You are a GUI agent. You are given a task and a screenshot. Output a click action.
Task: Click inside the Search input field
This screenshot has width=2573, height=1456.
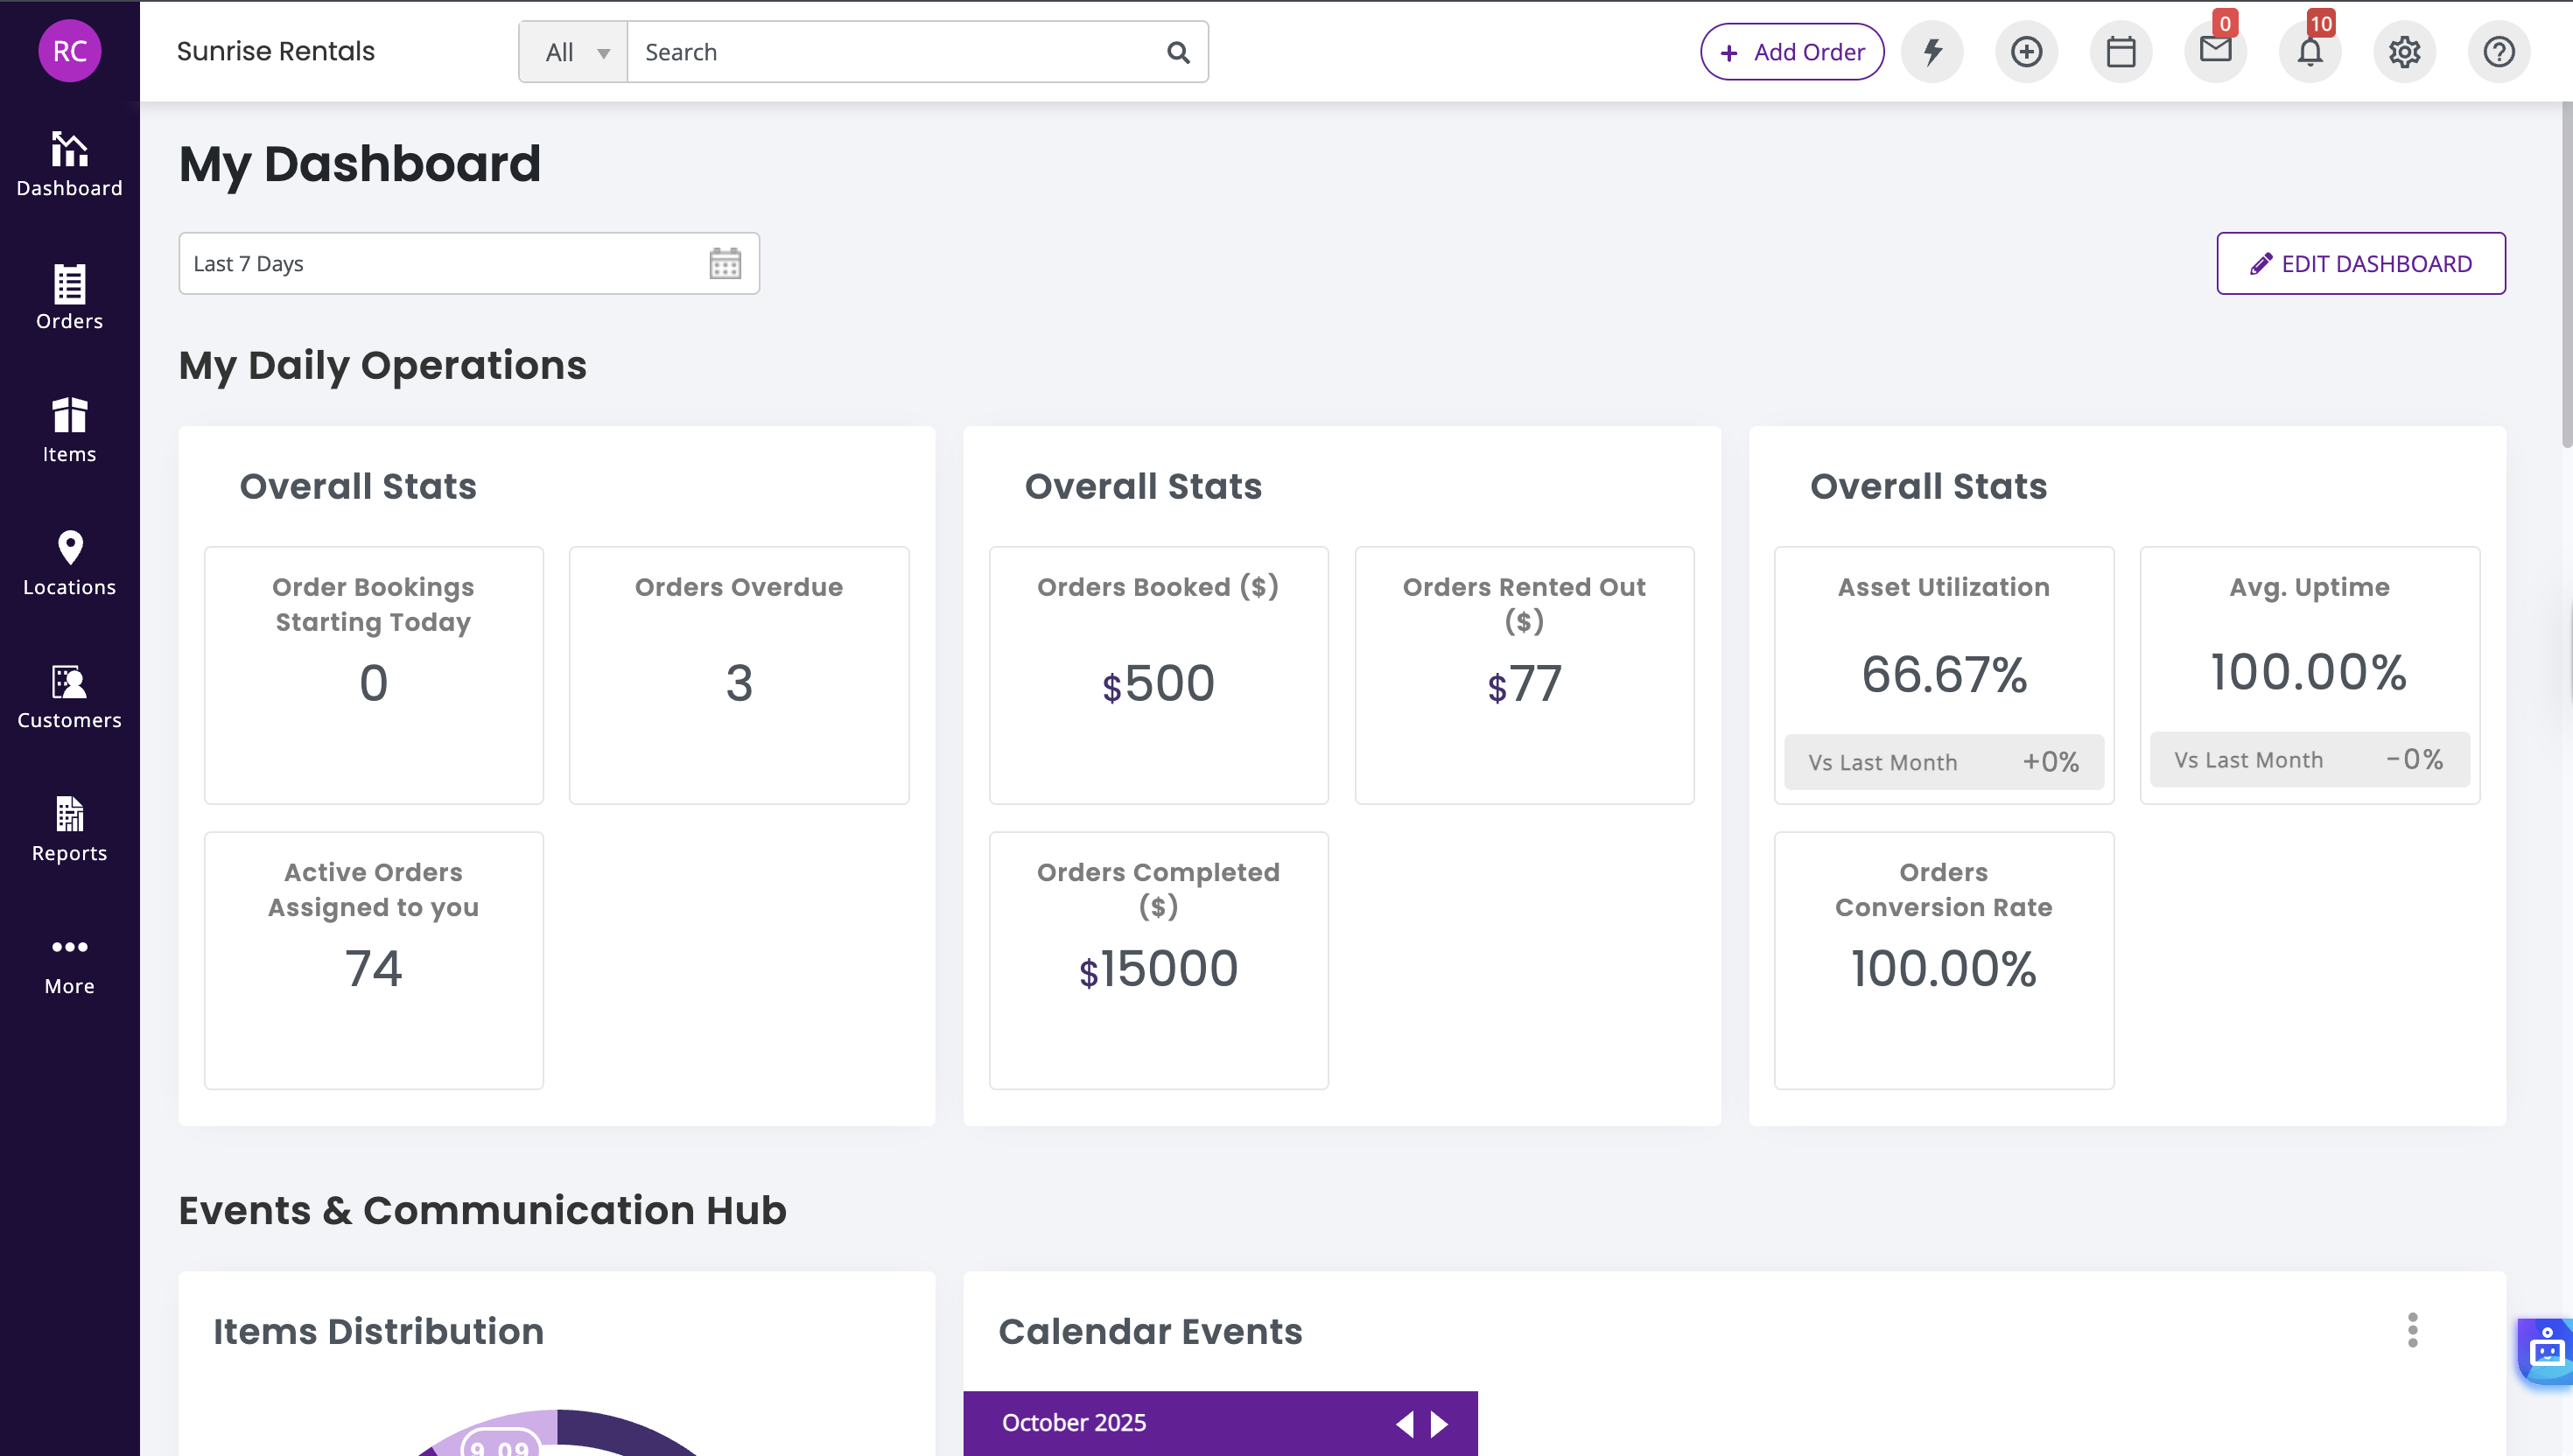click(895, 52)
